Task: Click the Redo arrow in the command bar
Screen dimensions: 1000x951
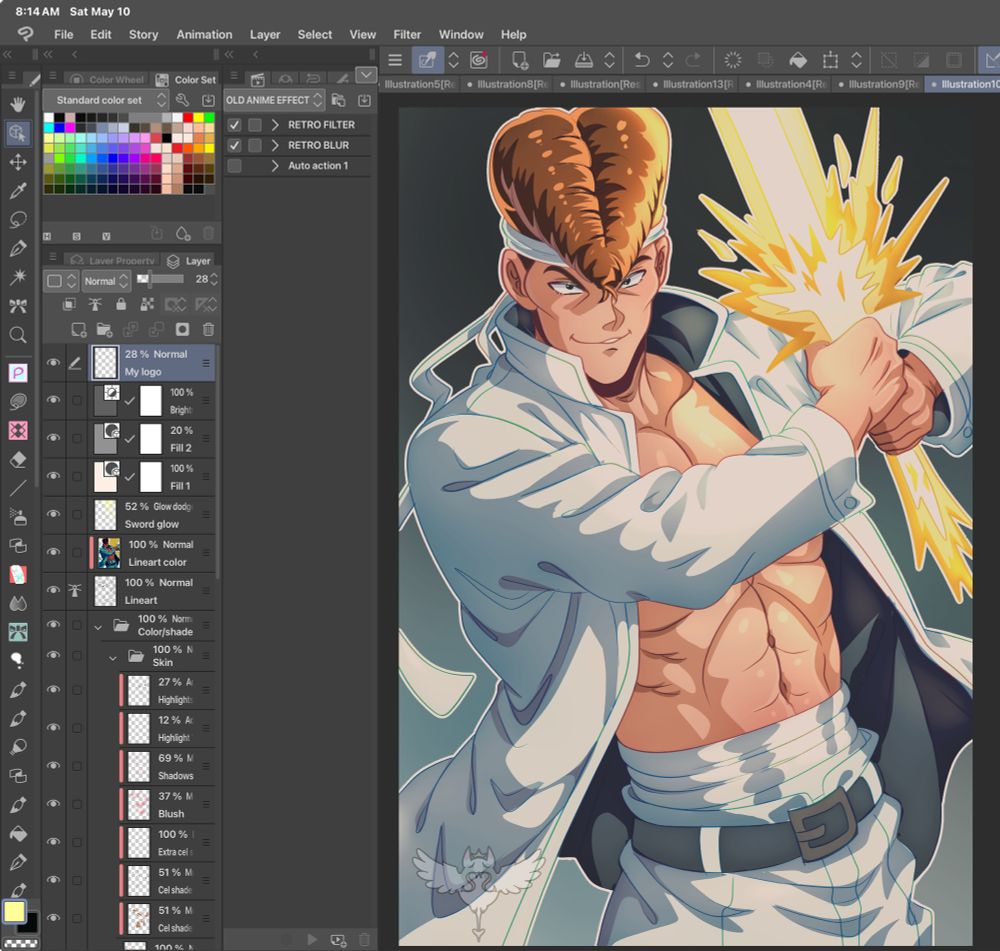Action: 693,61
